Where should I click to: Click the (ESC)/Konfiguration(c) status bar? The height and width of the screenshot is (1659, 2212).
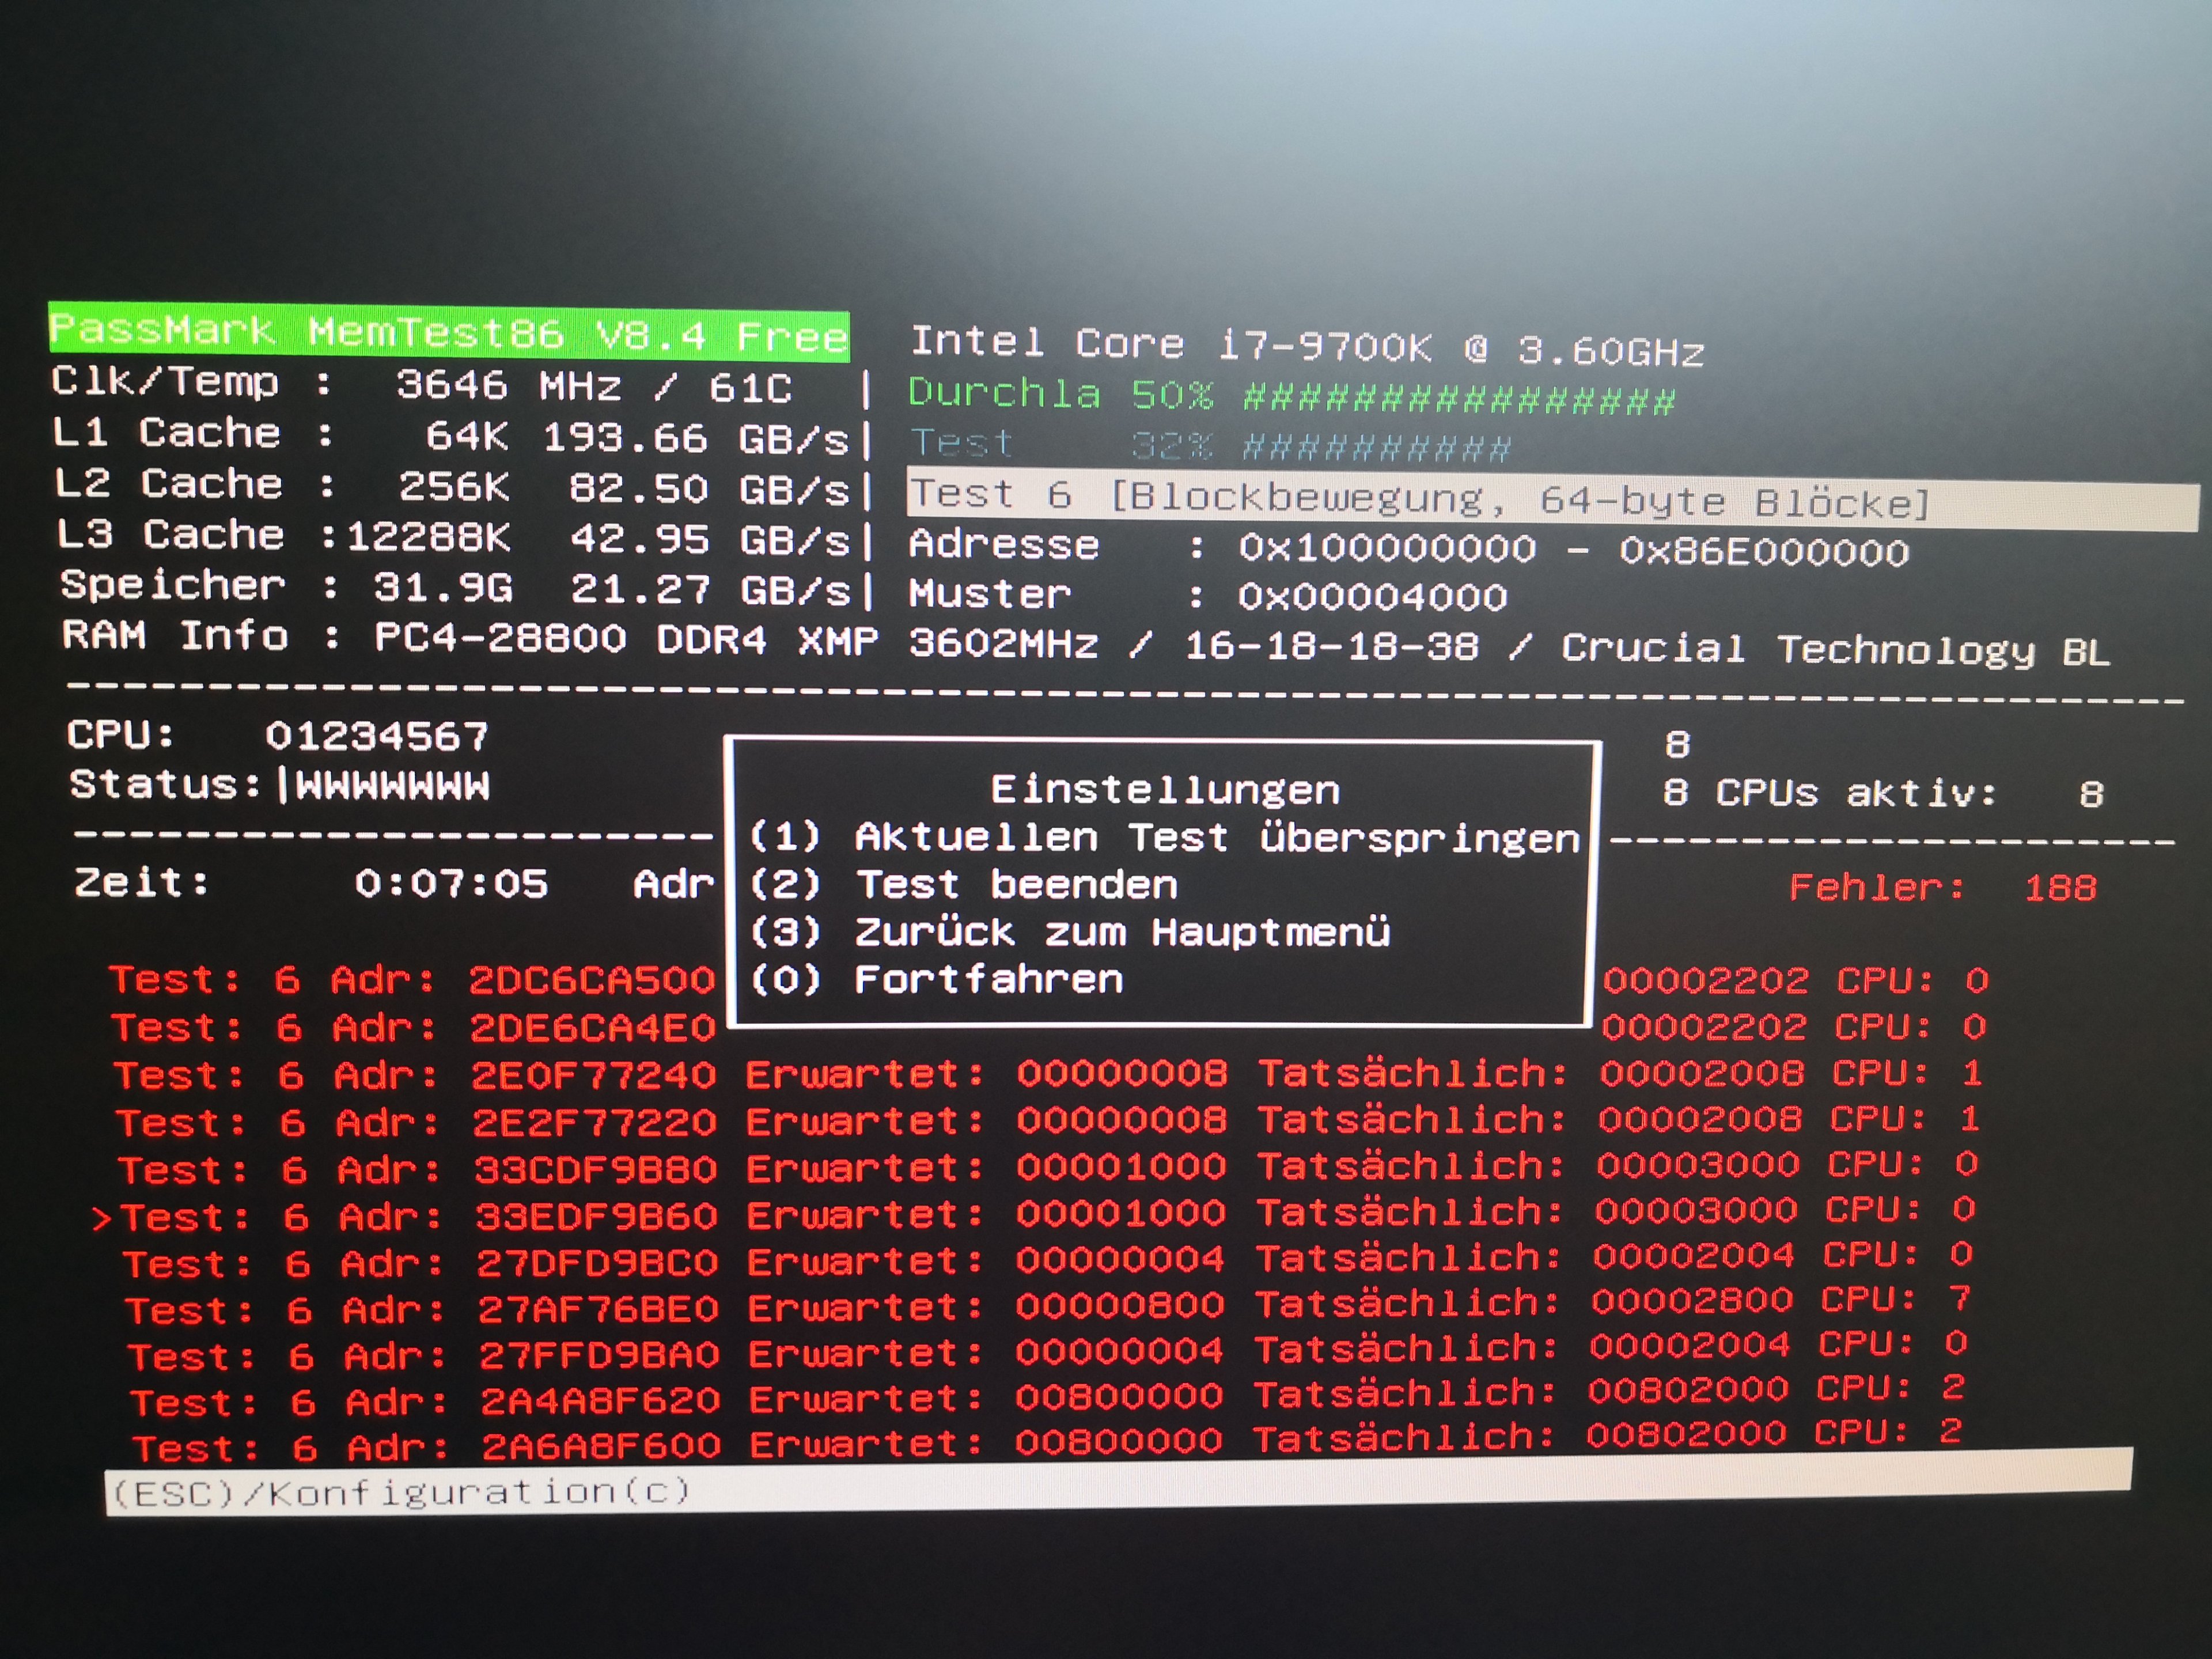[400, 1492]
